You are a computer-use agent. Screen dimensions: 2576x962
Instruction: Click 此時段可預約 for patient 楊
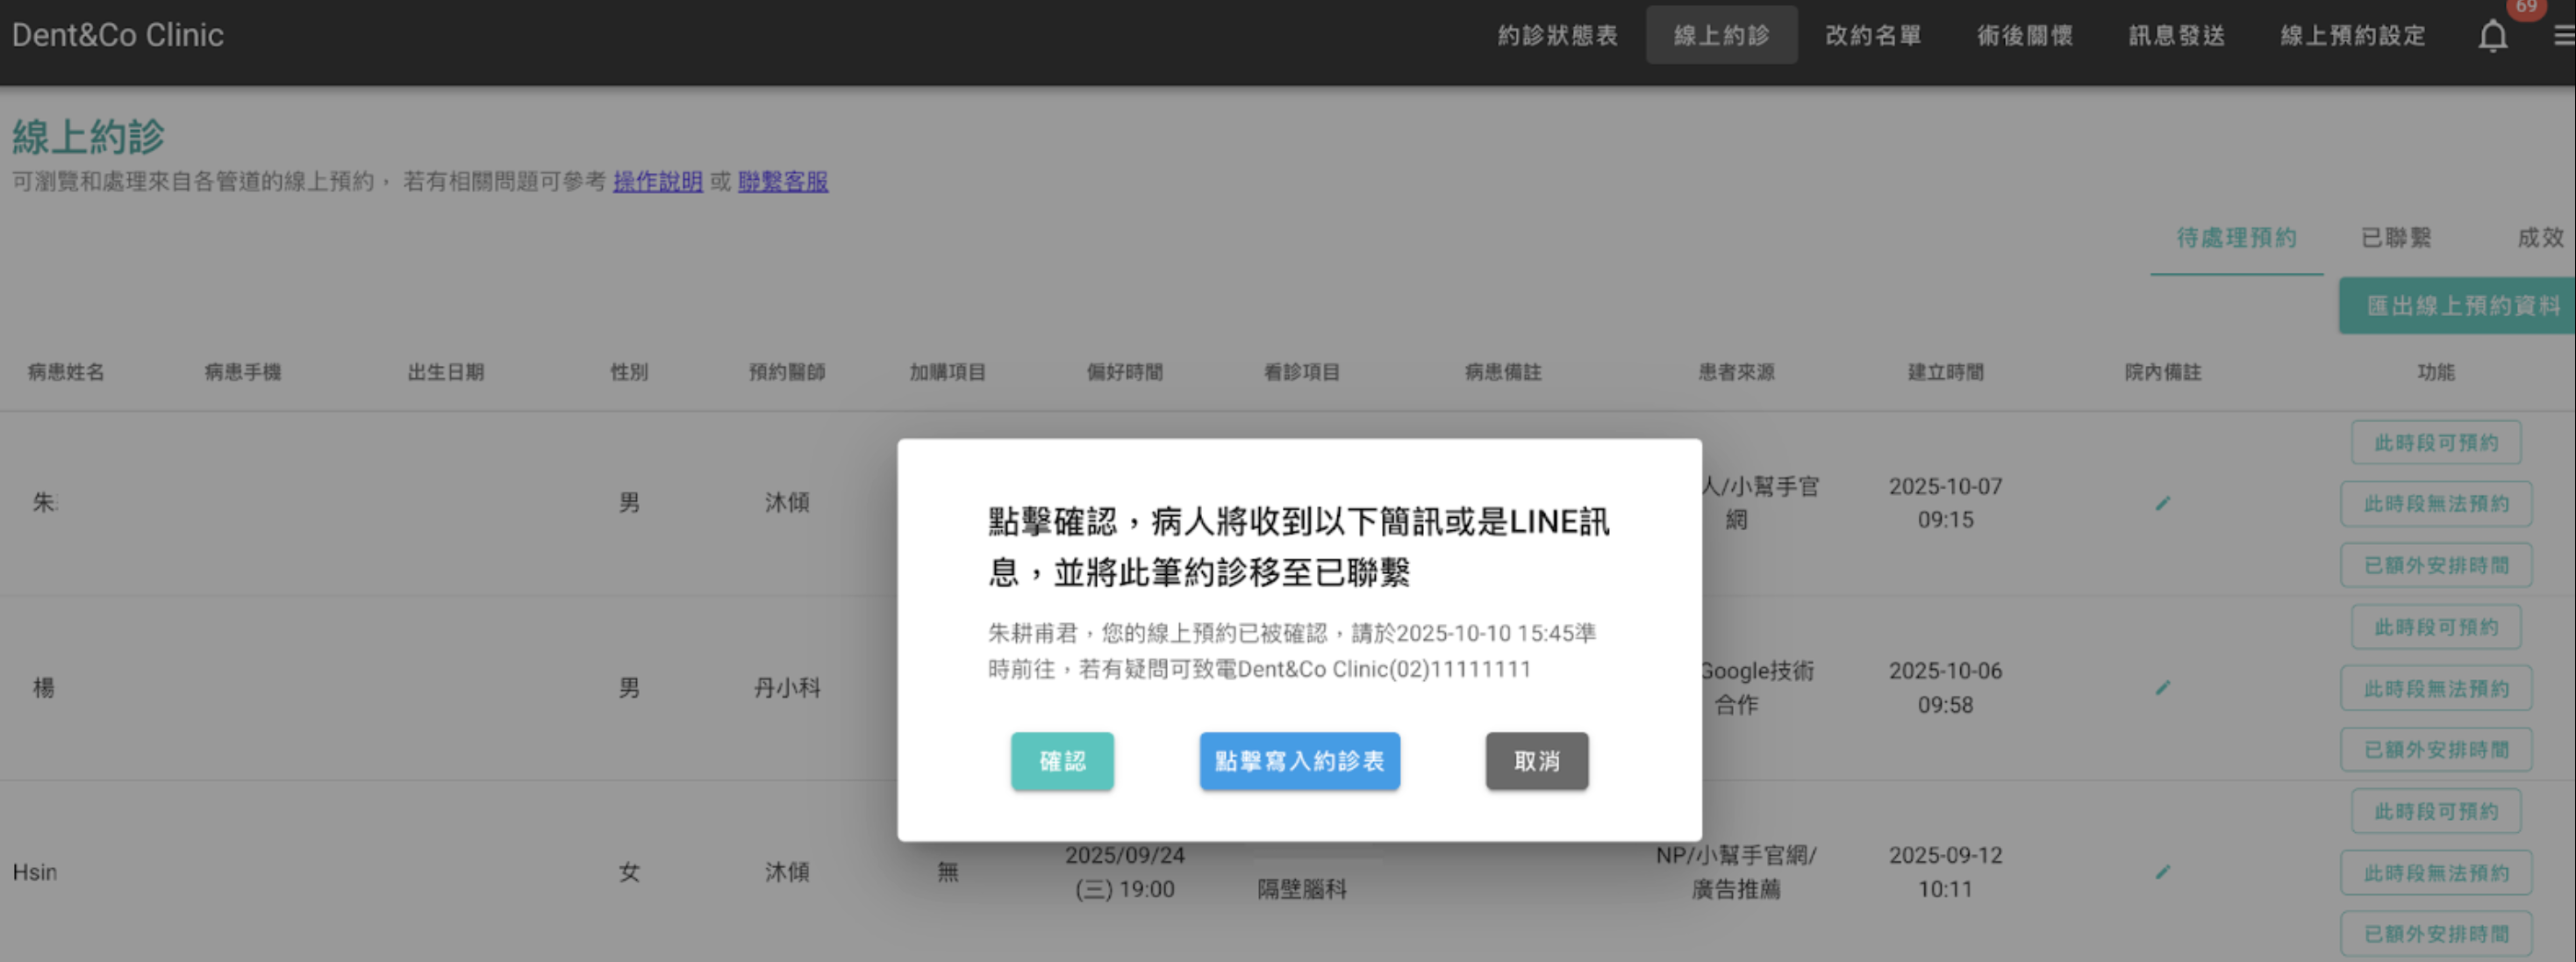tap(2437, 627)
